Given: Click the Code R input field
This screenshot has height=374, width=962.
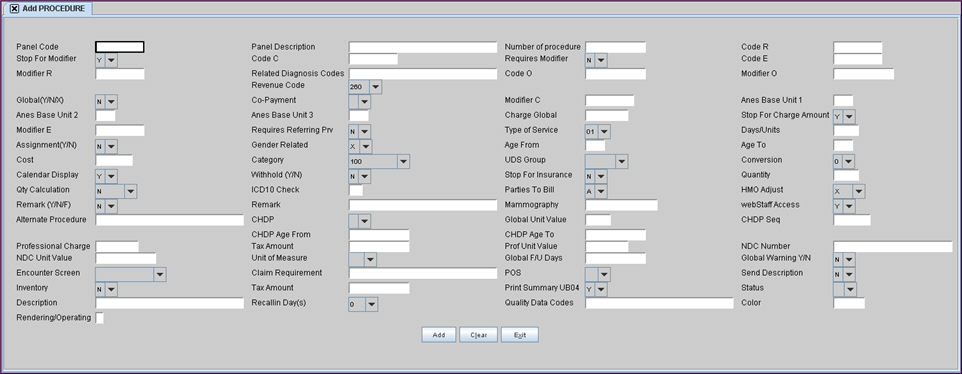Looking at the screenshot, I should tap(858, 47).
